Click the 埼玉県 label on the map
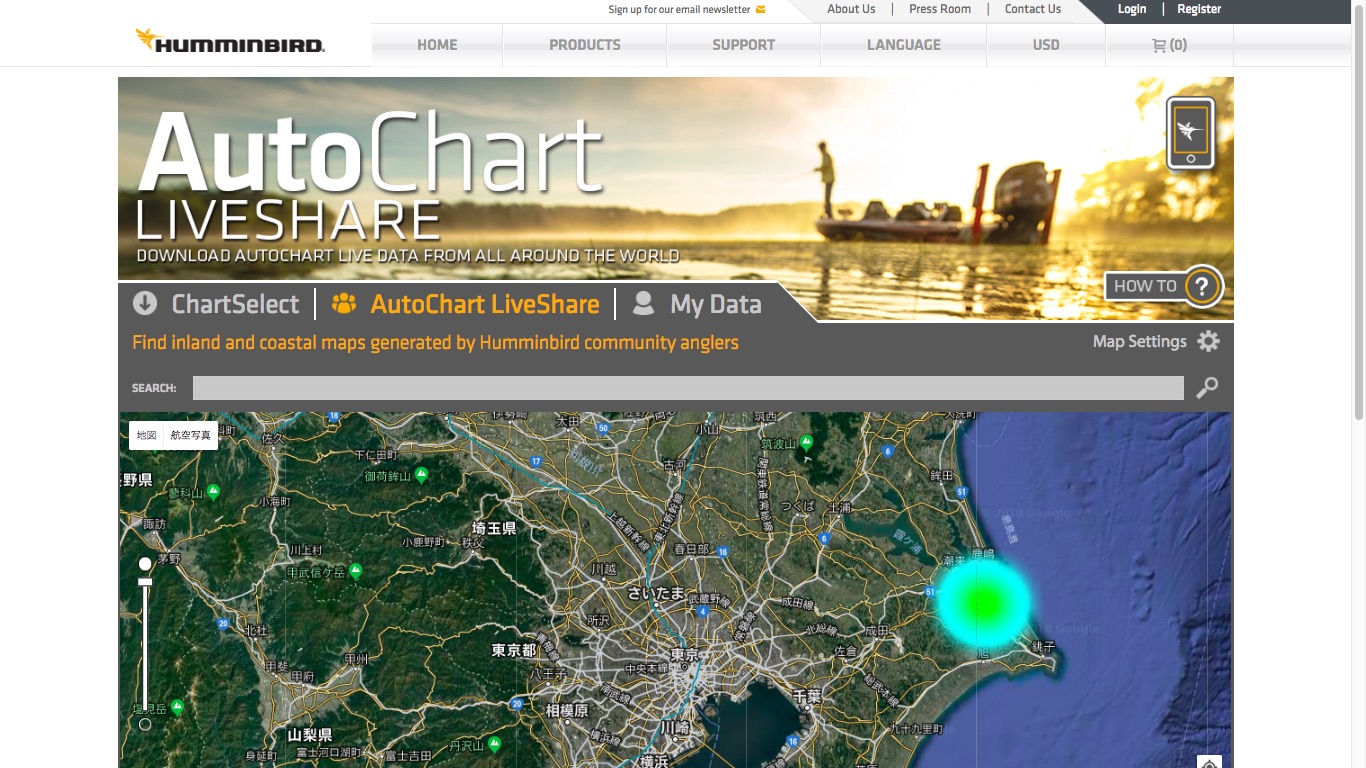The width and height of the screenshot is (1366, 768). [x=494, y=528]
